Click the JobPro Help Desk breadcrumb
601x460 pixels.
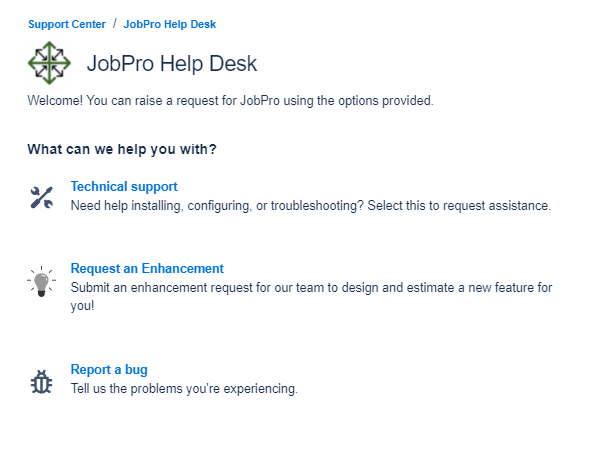tap(169, 24)
